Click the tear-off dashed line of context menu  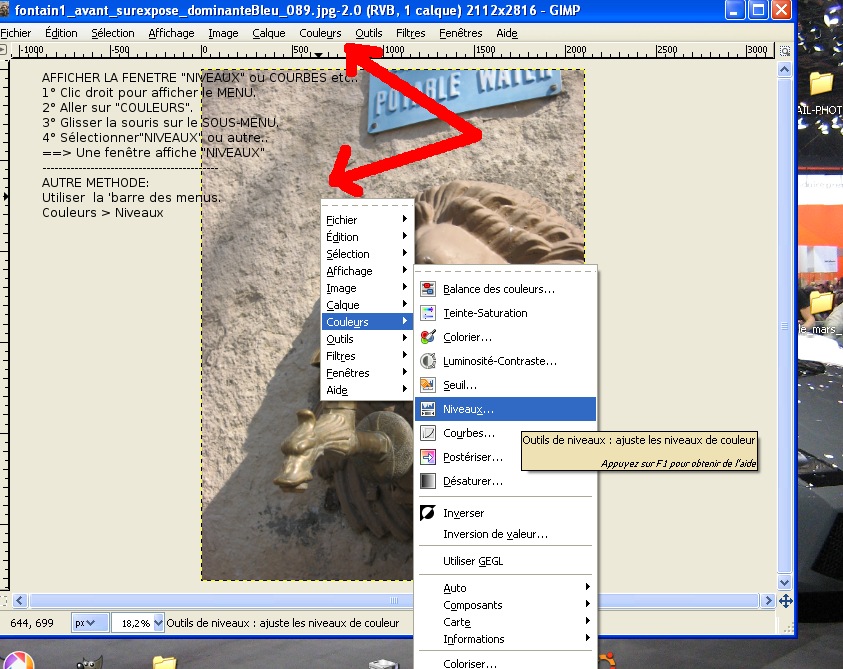(367, 205)
